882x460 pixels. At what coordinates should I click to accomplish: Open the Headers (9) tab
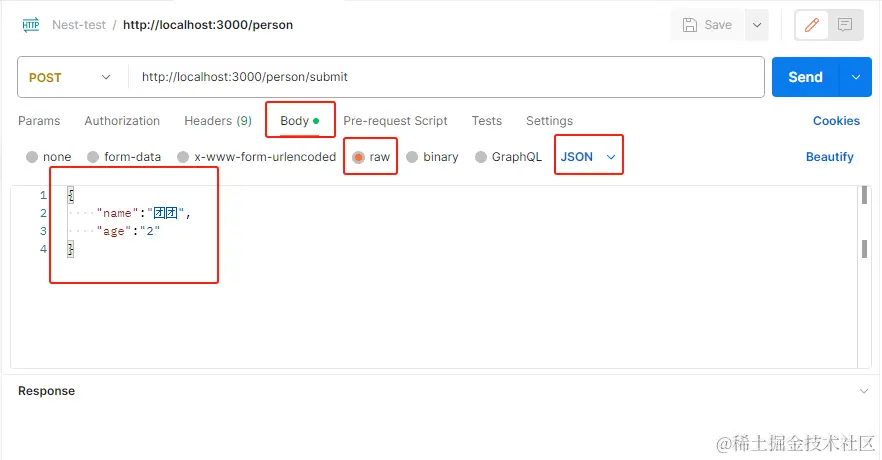pyautogui.click(x=218, y=121)
